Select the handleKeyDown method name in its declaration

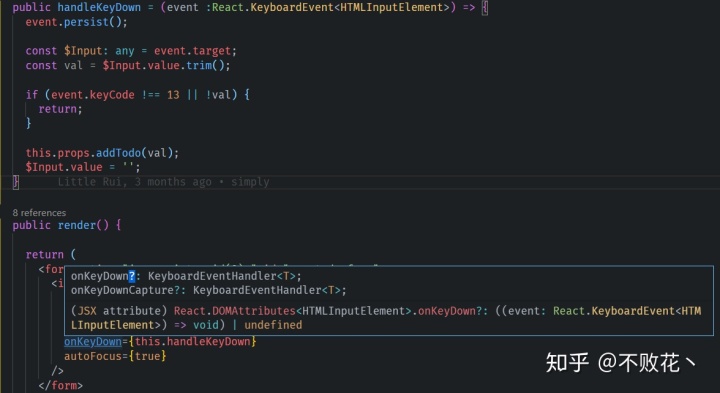click(x=99, y=7)
